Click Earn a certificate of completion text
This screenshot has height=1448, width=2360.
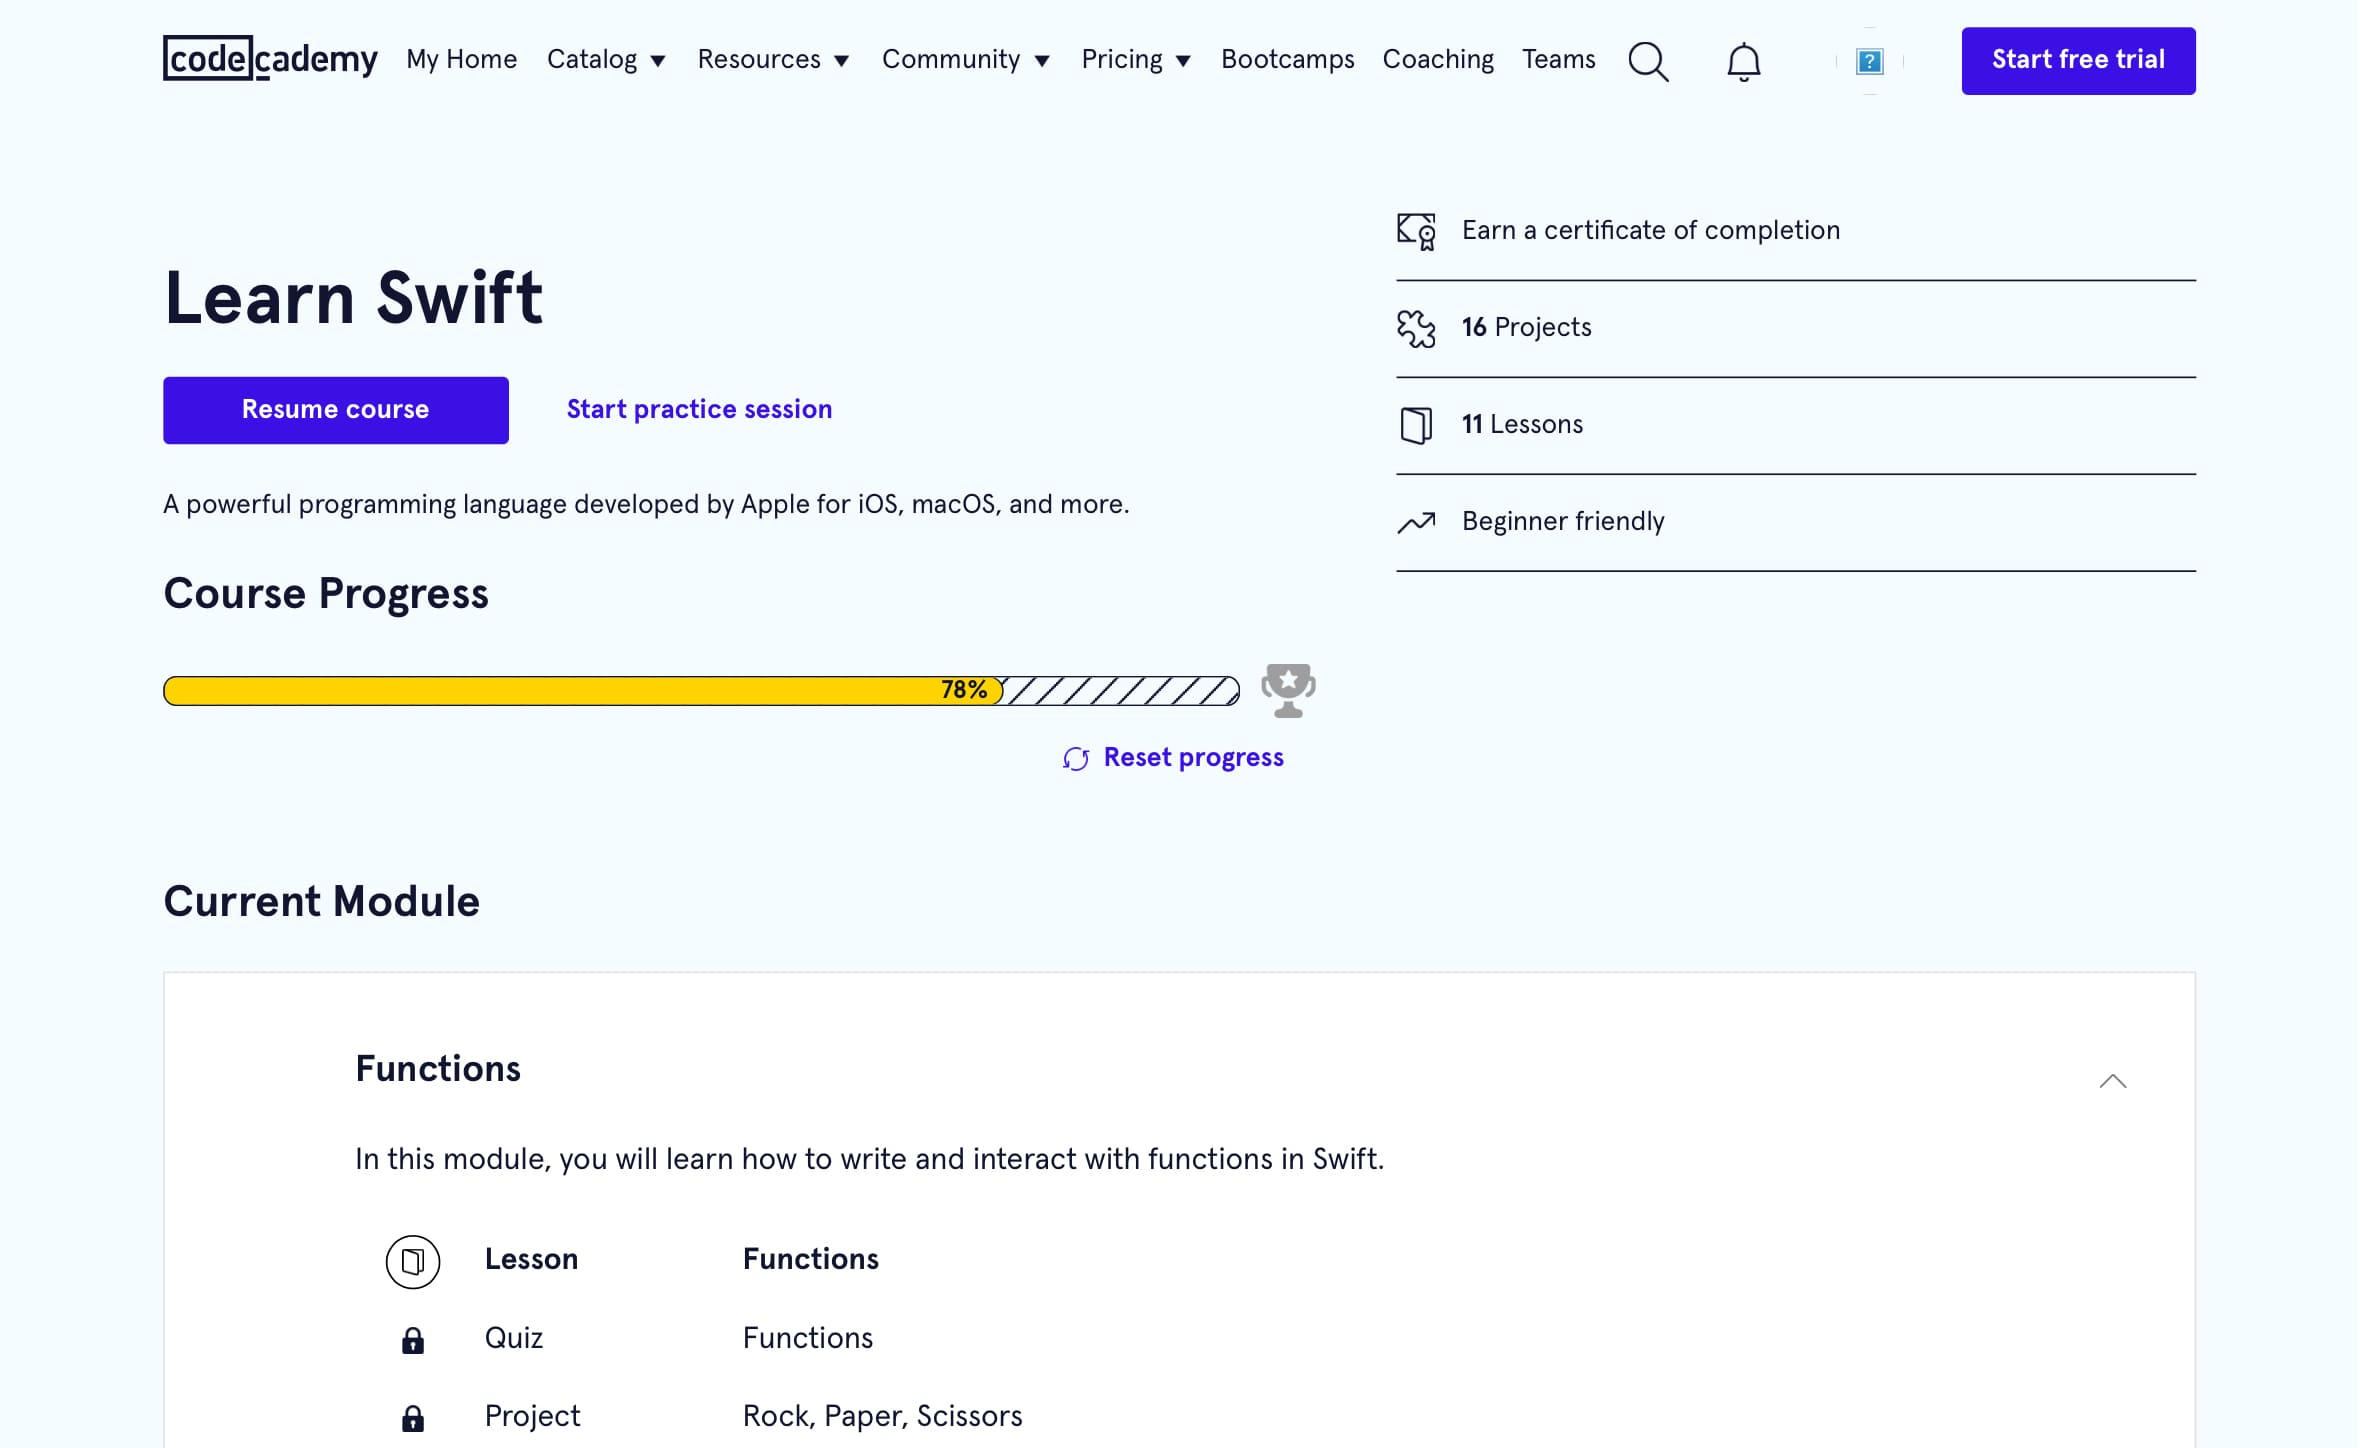(x=1650, y=231)
